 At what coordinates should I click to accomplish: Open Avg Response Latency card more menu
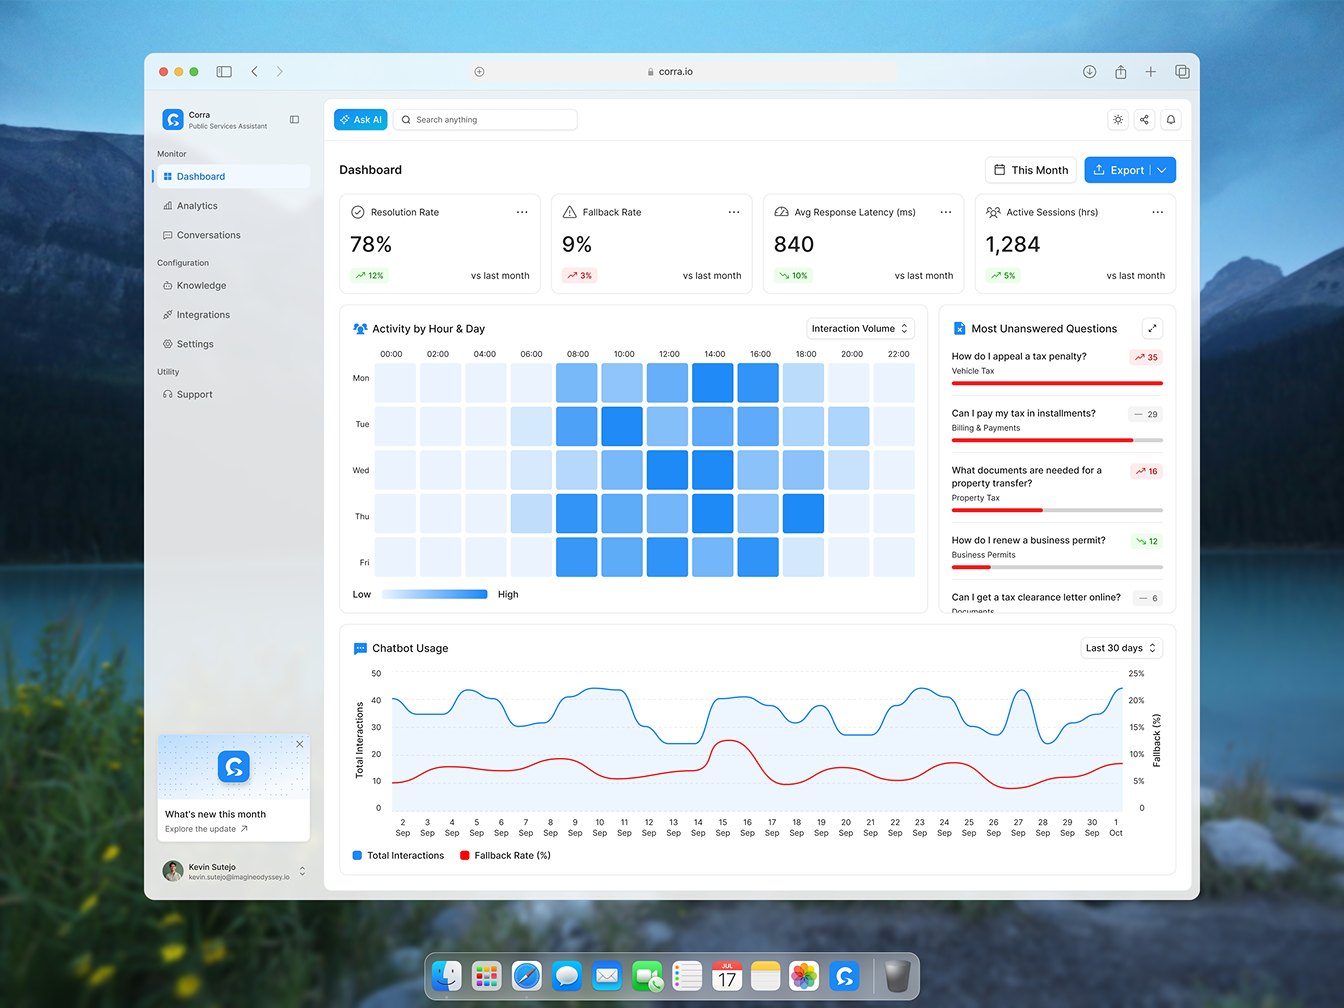(946, 212)
